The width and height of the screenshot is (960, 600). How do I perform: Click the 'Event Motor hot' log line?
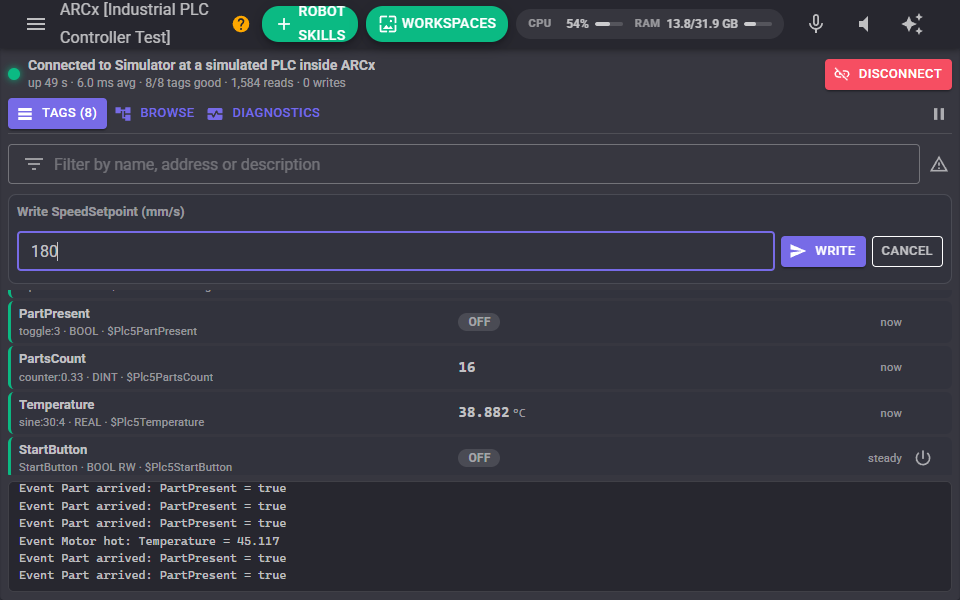coord(149,541)
